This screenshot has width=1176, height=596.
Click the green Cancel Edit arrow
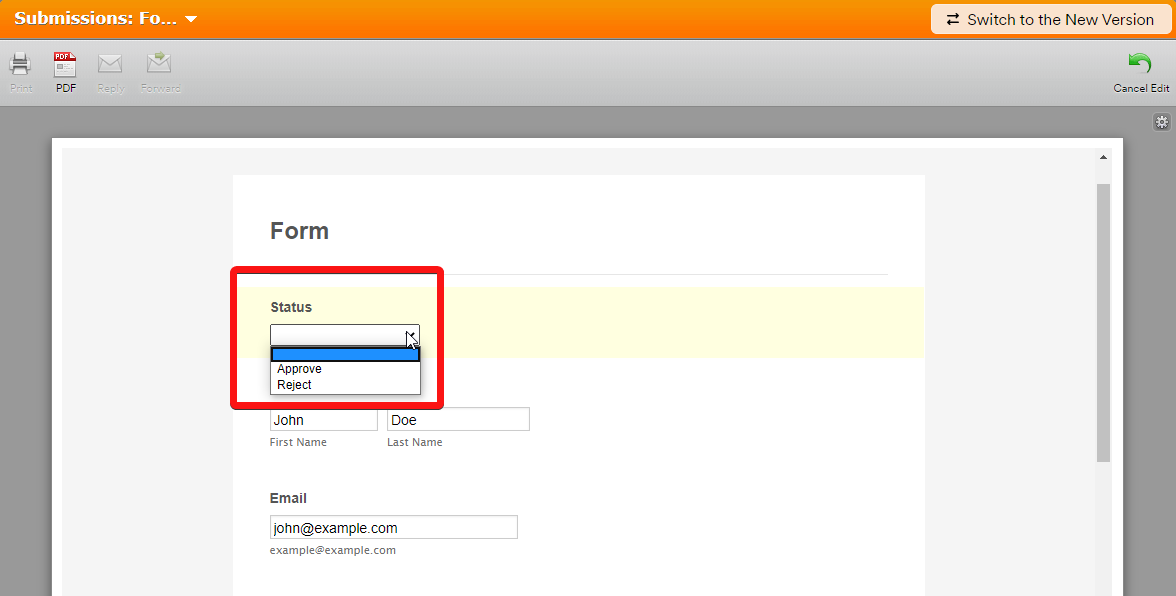tap(1140, 66)
